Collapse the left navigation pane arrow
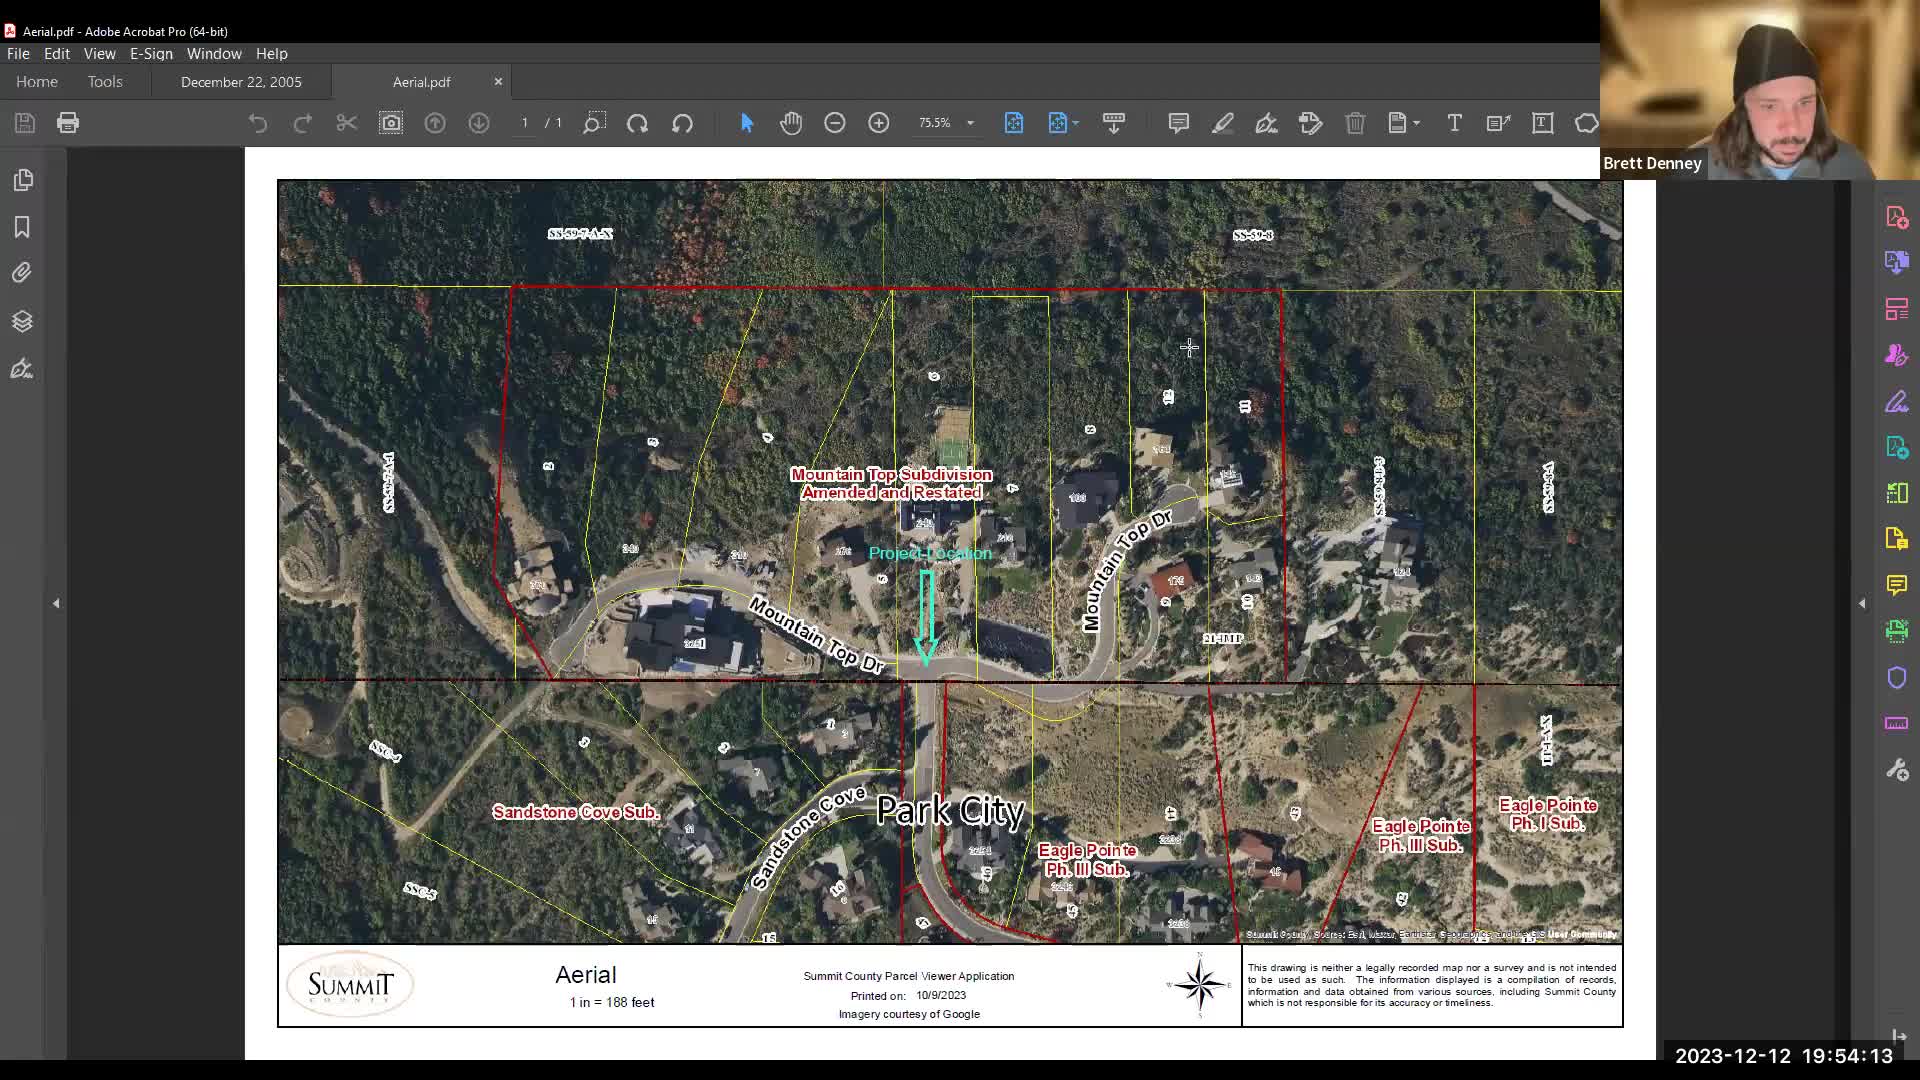The image size is (1920, 1080). 57,603
